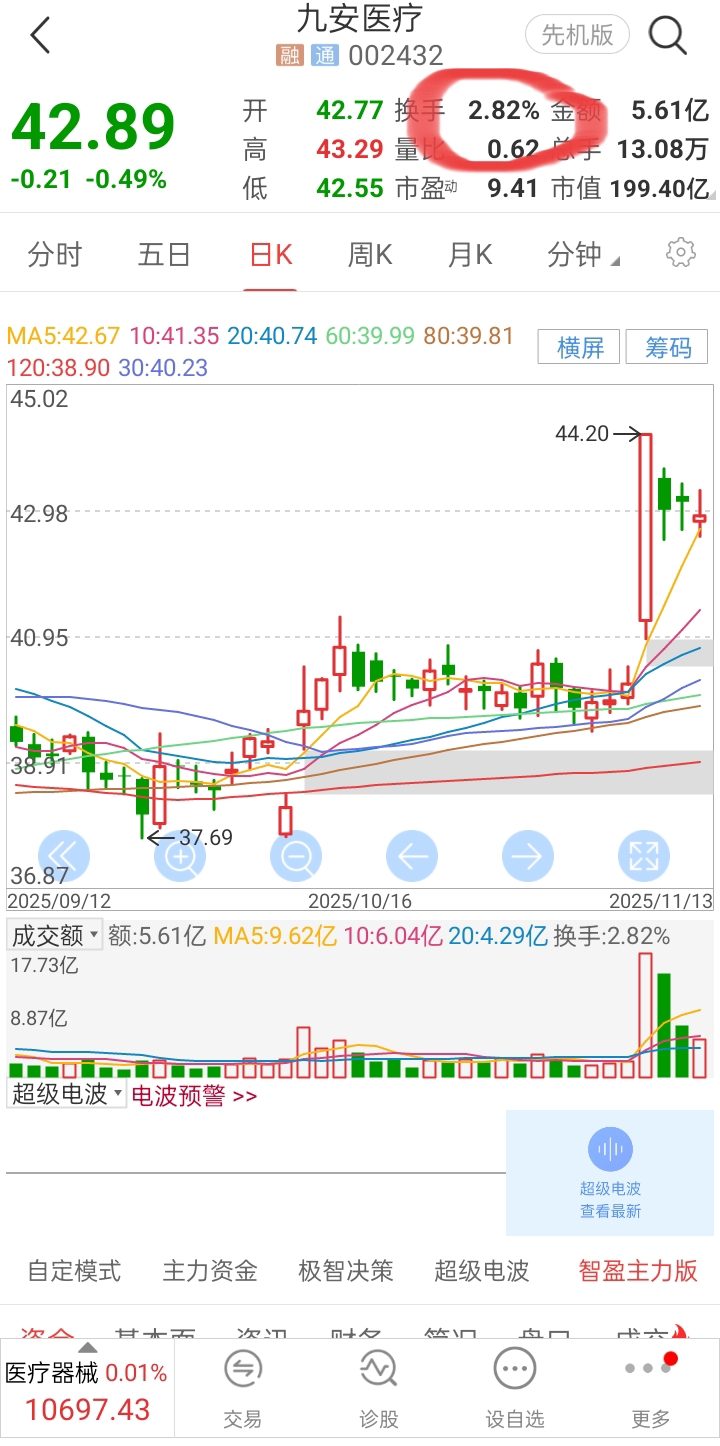The image size is (720, 1446).
Task: Select 主力资金 indicator mode
Action: 210,1271
